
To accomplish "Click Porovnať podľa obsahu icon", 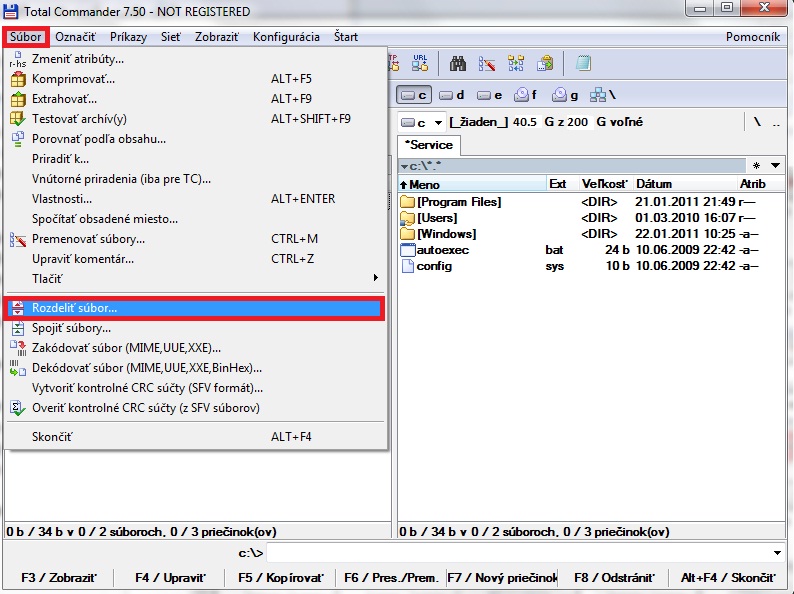I will click(18, 139).
